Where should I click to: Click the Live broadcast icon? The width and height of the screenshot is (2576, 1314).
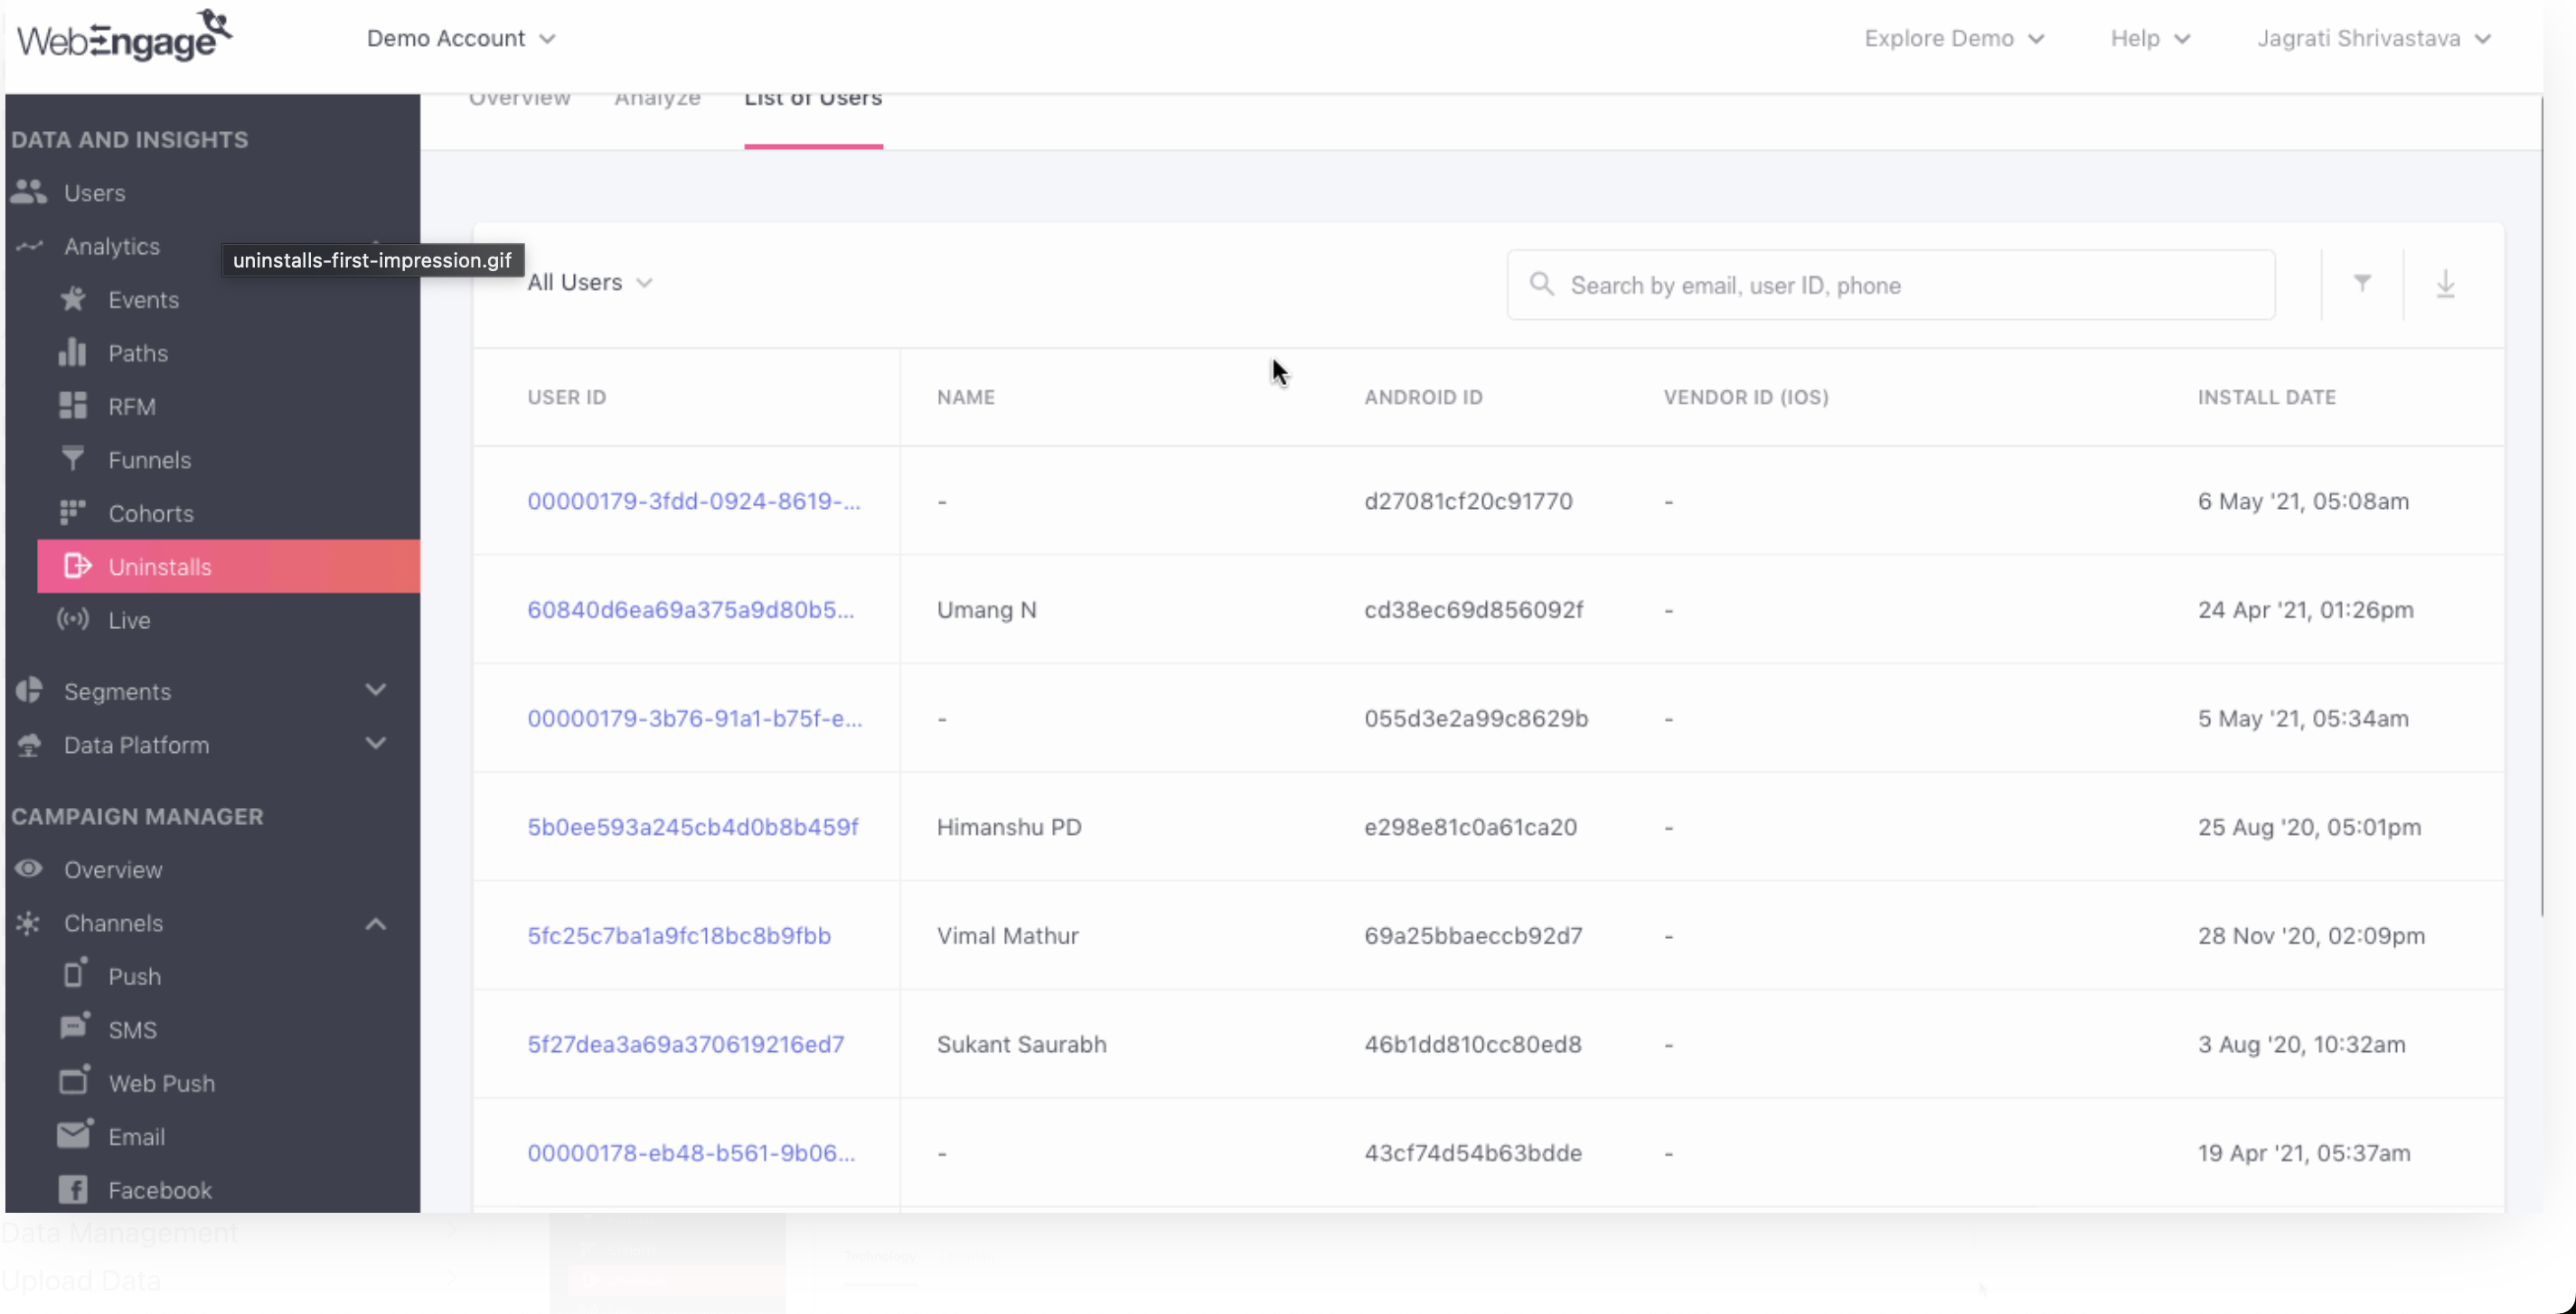pos(72,619)
